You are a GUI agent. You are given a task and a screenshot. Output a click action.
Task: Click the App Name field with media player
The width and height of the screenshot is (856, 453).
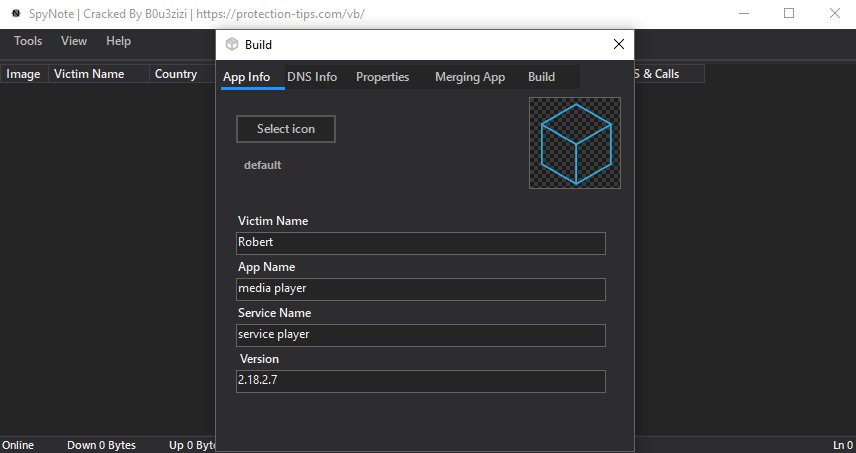coord(421,289)
